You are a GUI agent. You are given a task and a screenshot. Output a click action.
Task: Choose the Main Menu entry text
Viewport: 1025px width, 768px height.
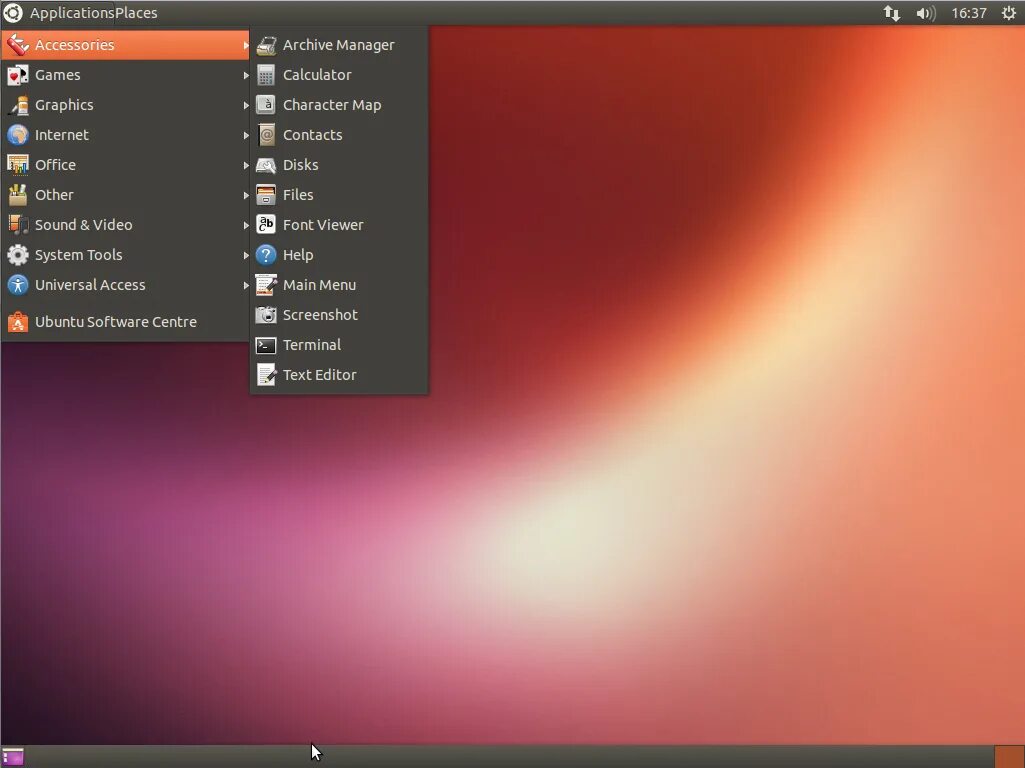tap(320, 286)
